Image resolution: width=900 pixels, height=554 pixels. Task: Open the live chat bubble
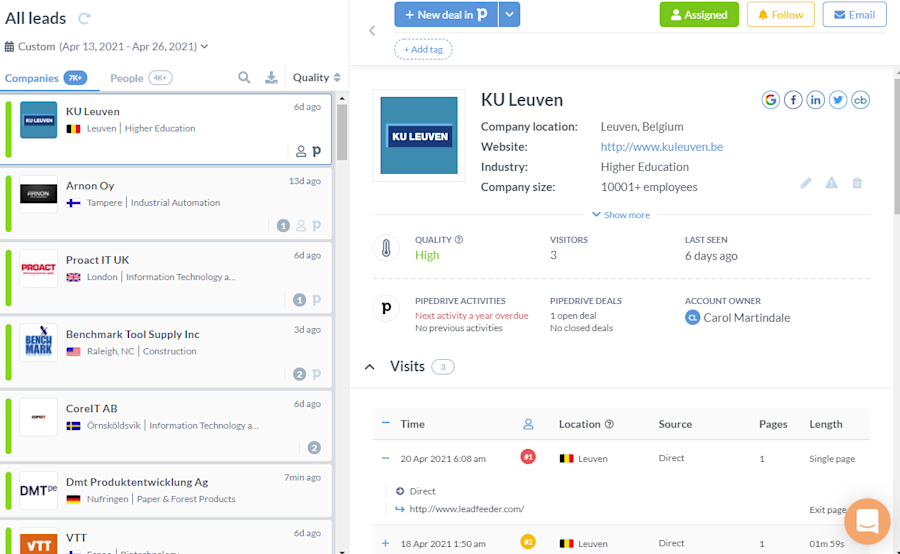click(867, 521)
